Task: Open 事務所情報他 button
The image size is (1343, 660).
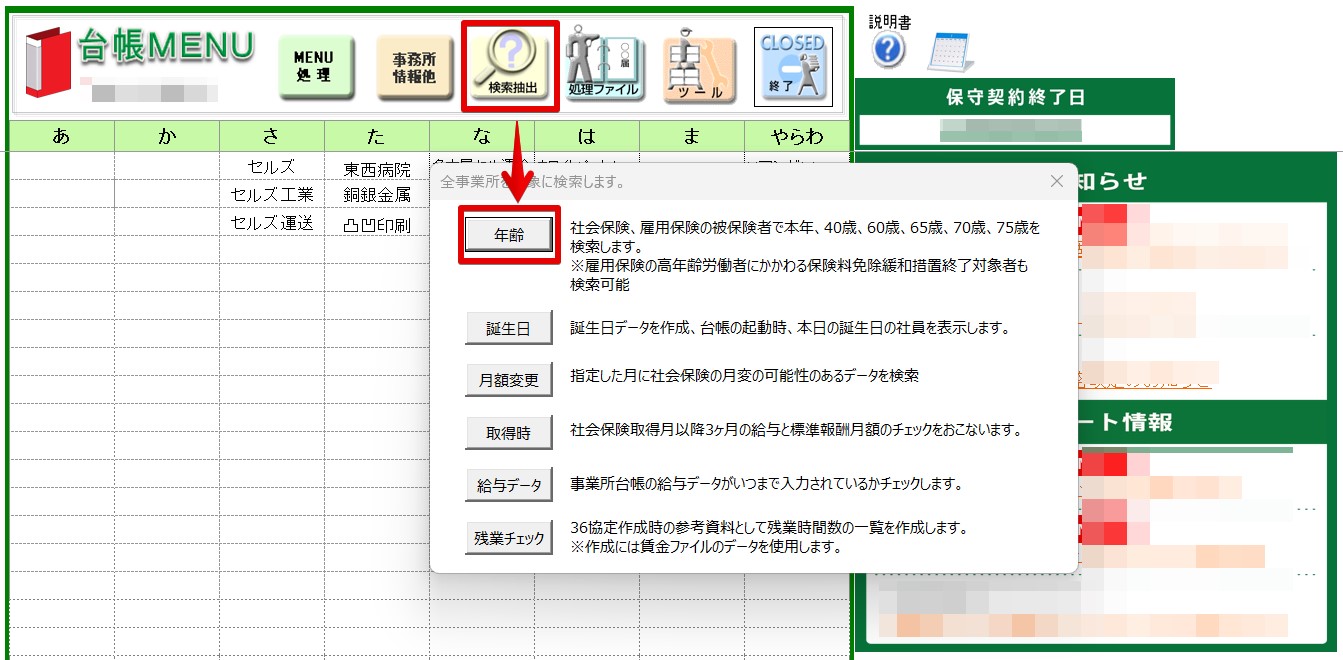Action: tap(414, 67)
